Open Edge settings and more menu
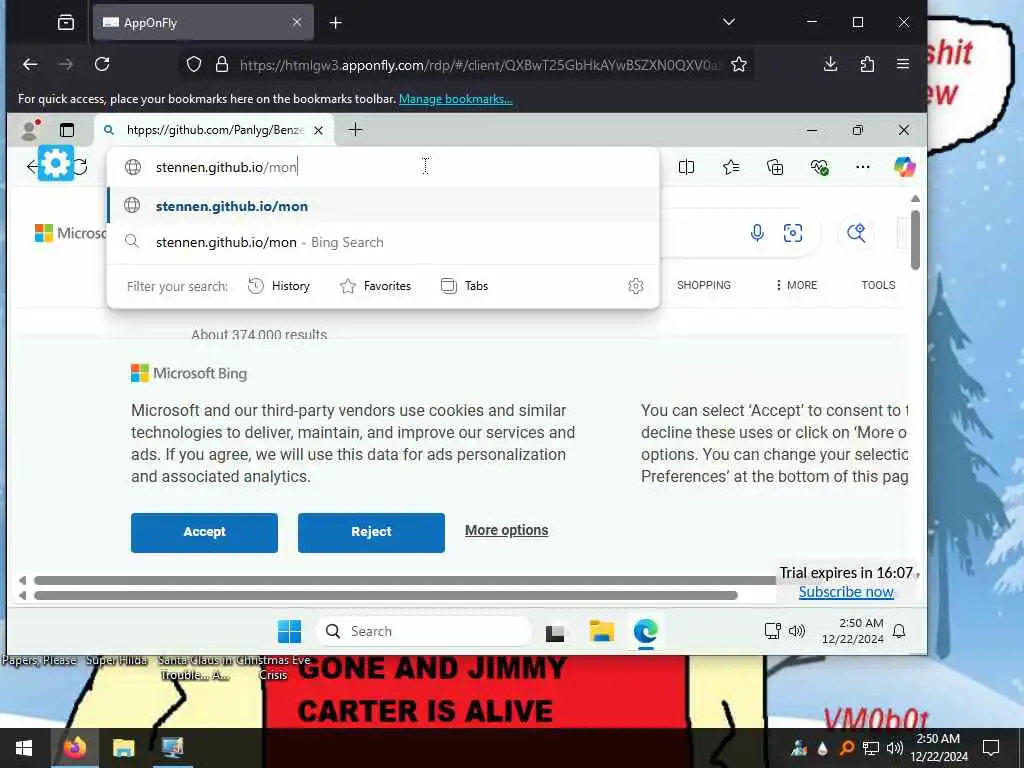 point(863,167)
